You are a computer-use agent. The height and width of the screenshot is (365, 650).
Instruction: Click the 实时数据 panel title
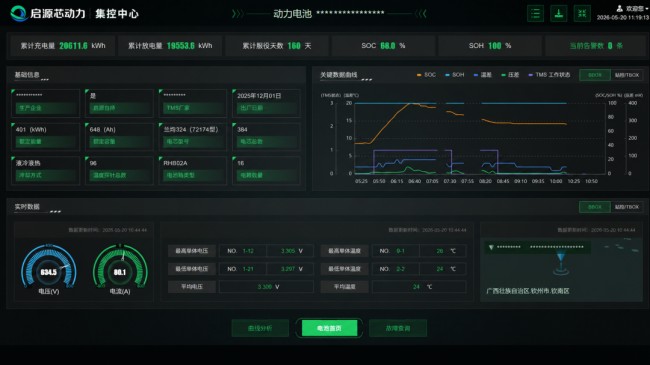(x=27, y=207)
